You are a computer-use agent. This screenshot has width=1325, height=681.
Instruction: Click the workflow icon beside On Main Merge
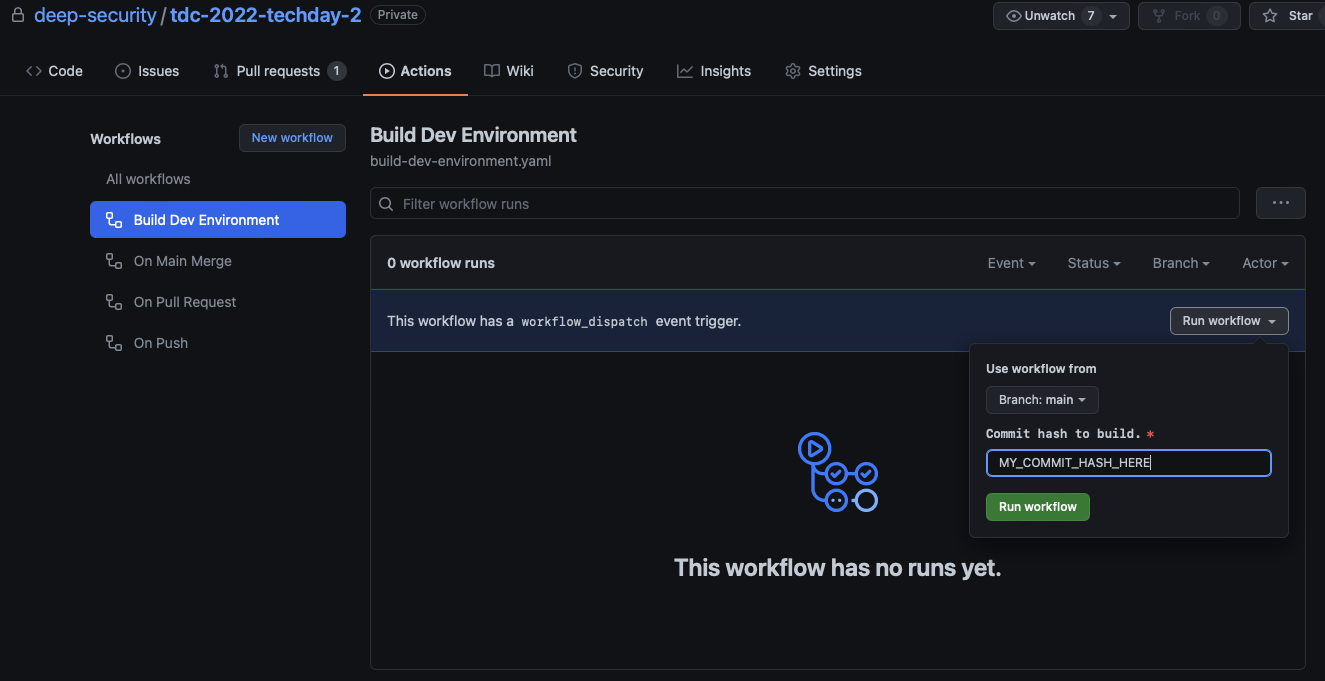click(x=114, y=261)
